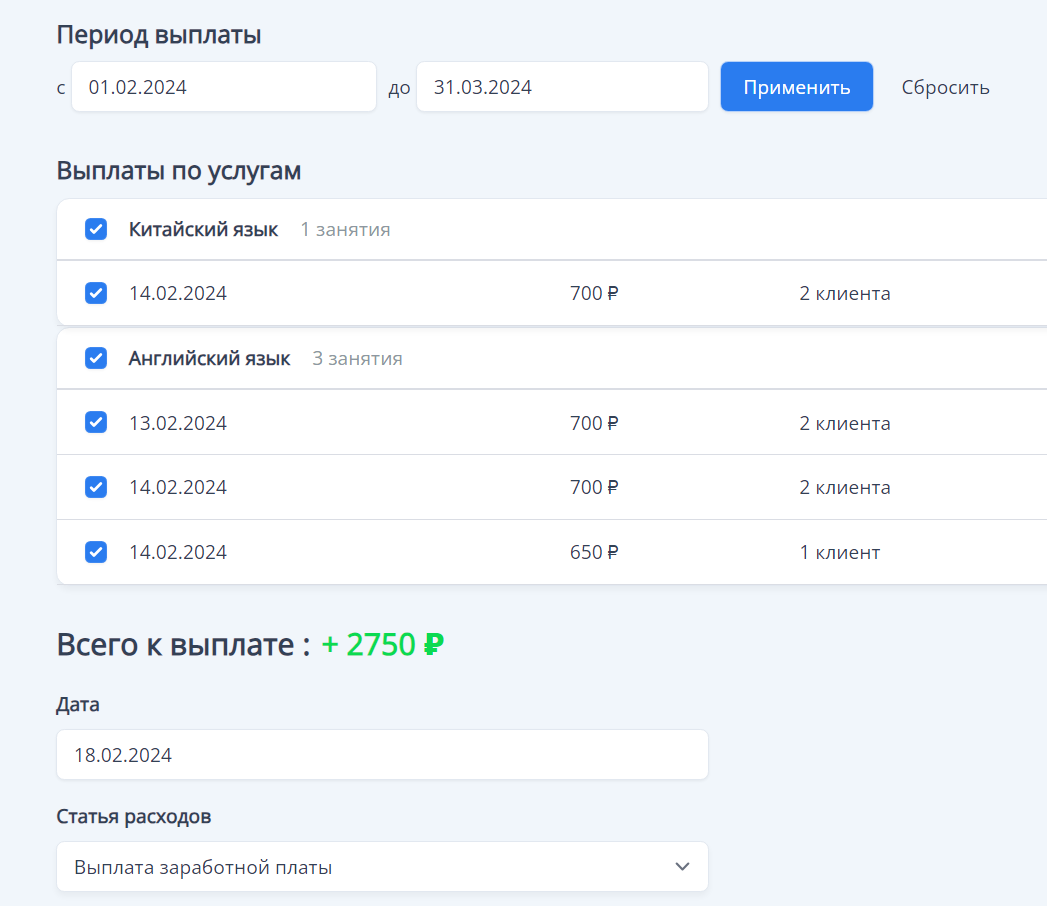Viewport: 1047px width, 906px height.
Task: Uncheck the 650 ₽ lesson checkbox
Action: (x=95, y=551)
